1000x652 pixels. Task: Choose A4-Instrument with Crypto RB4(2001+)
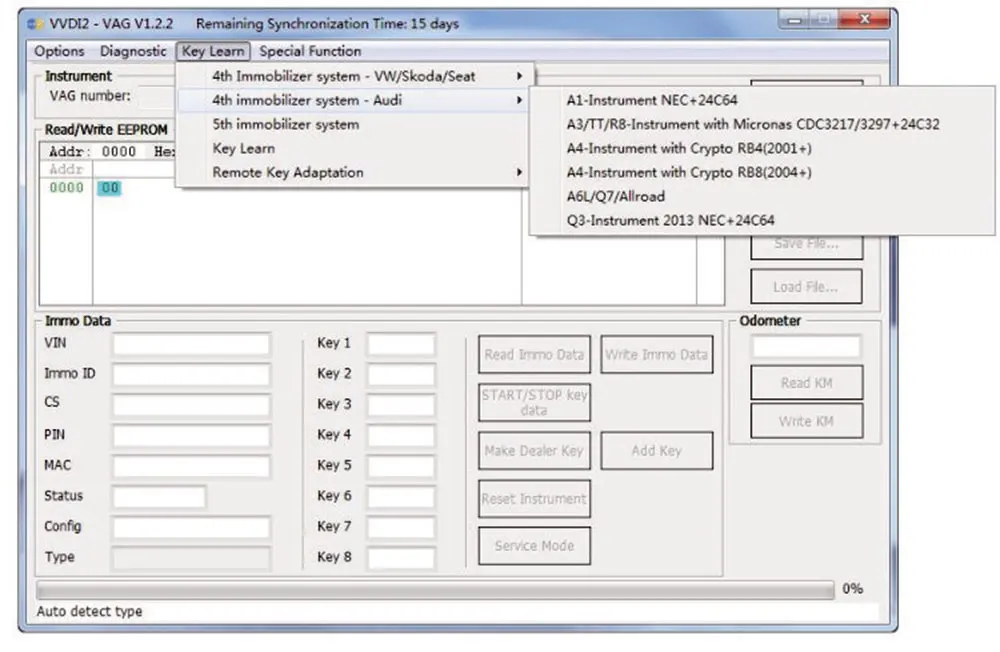click(761, 149)
